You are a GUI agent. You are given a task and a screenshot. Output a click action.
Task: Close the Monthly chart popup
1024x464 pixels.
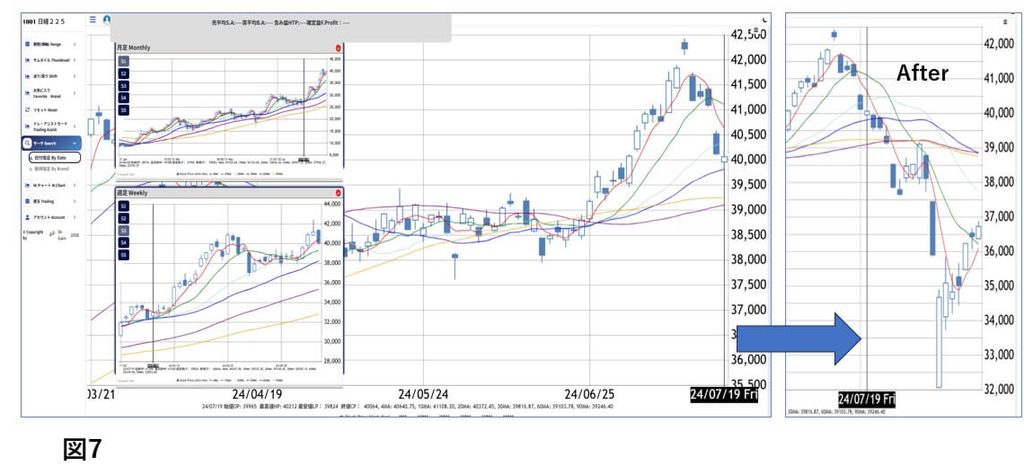pyautogui.click(x=338, y=48)
